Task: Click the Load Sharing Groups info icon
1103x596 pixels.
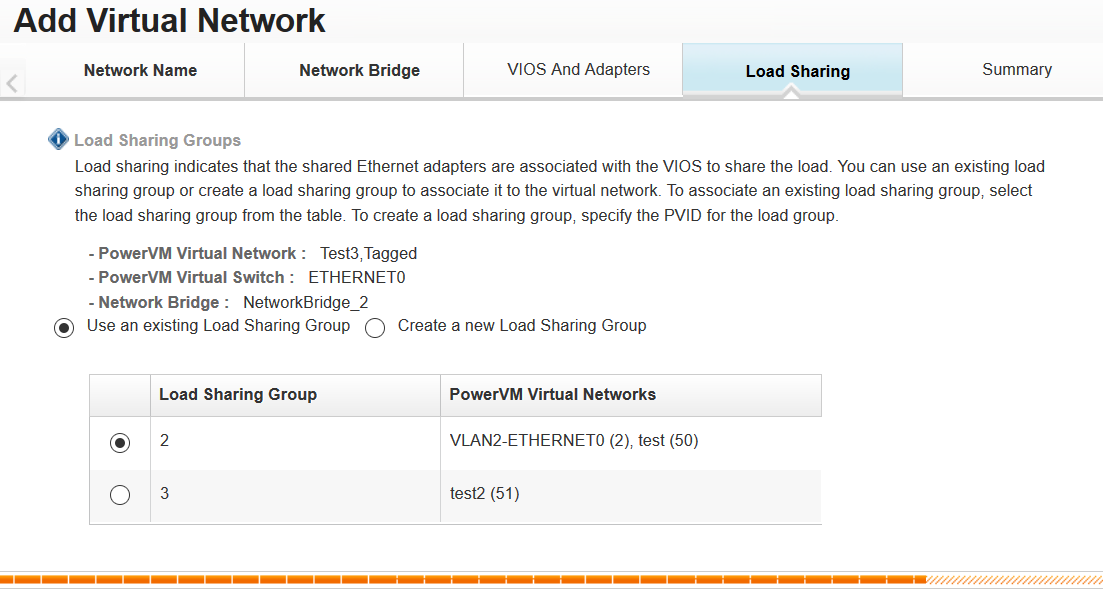Action: click(x=58, y=139)
